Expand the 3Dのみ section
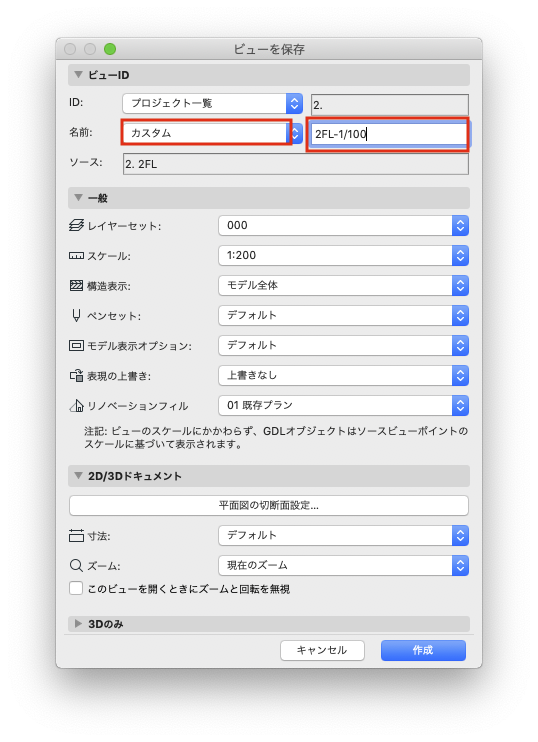Screen dimensions: 538x742 (79, 624)
